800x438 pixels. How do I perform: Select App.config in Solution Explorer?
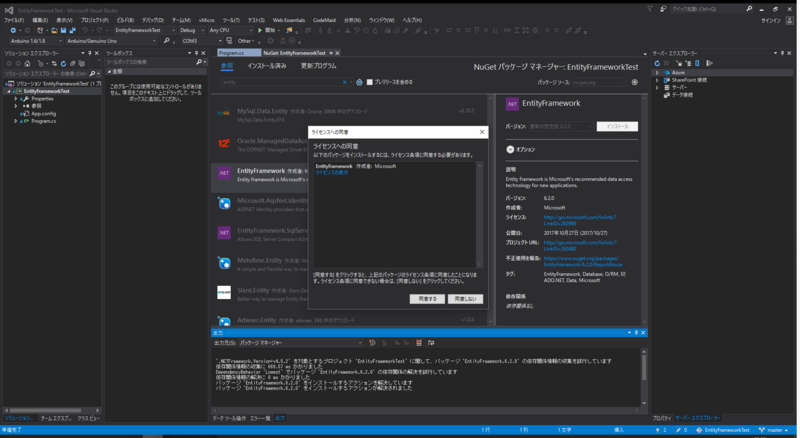pyautogui.click(x=43, y=113)
